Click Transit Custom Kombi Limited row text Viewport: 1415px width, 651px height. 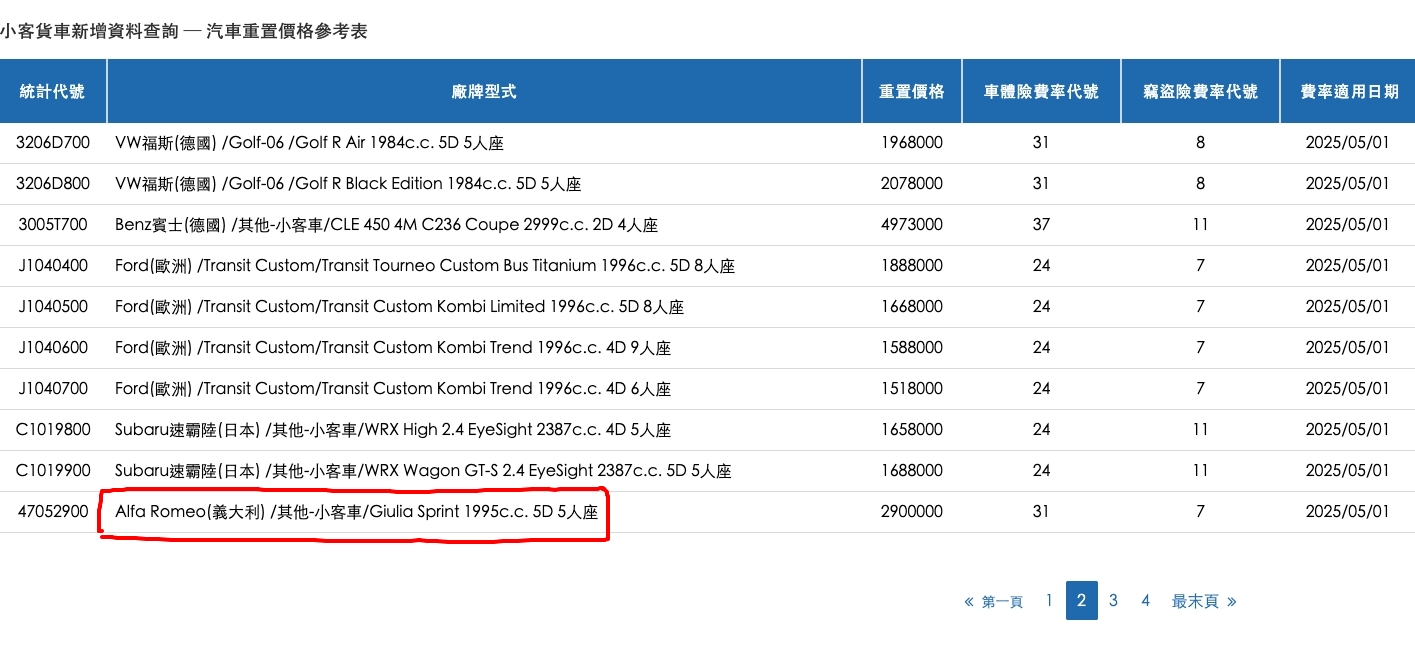tap(399, 307)
